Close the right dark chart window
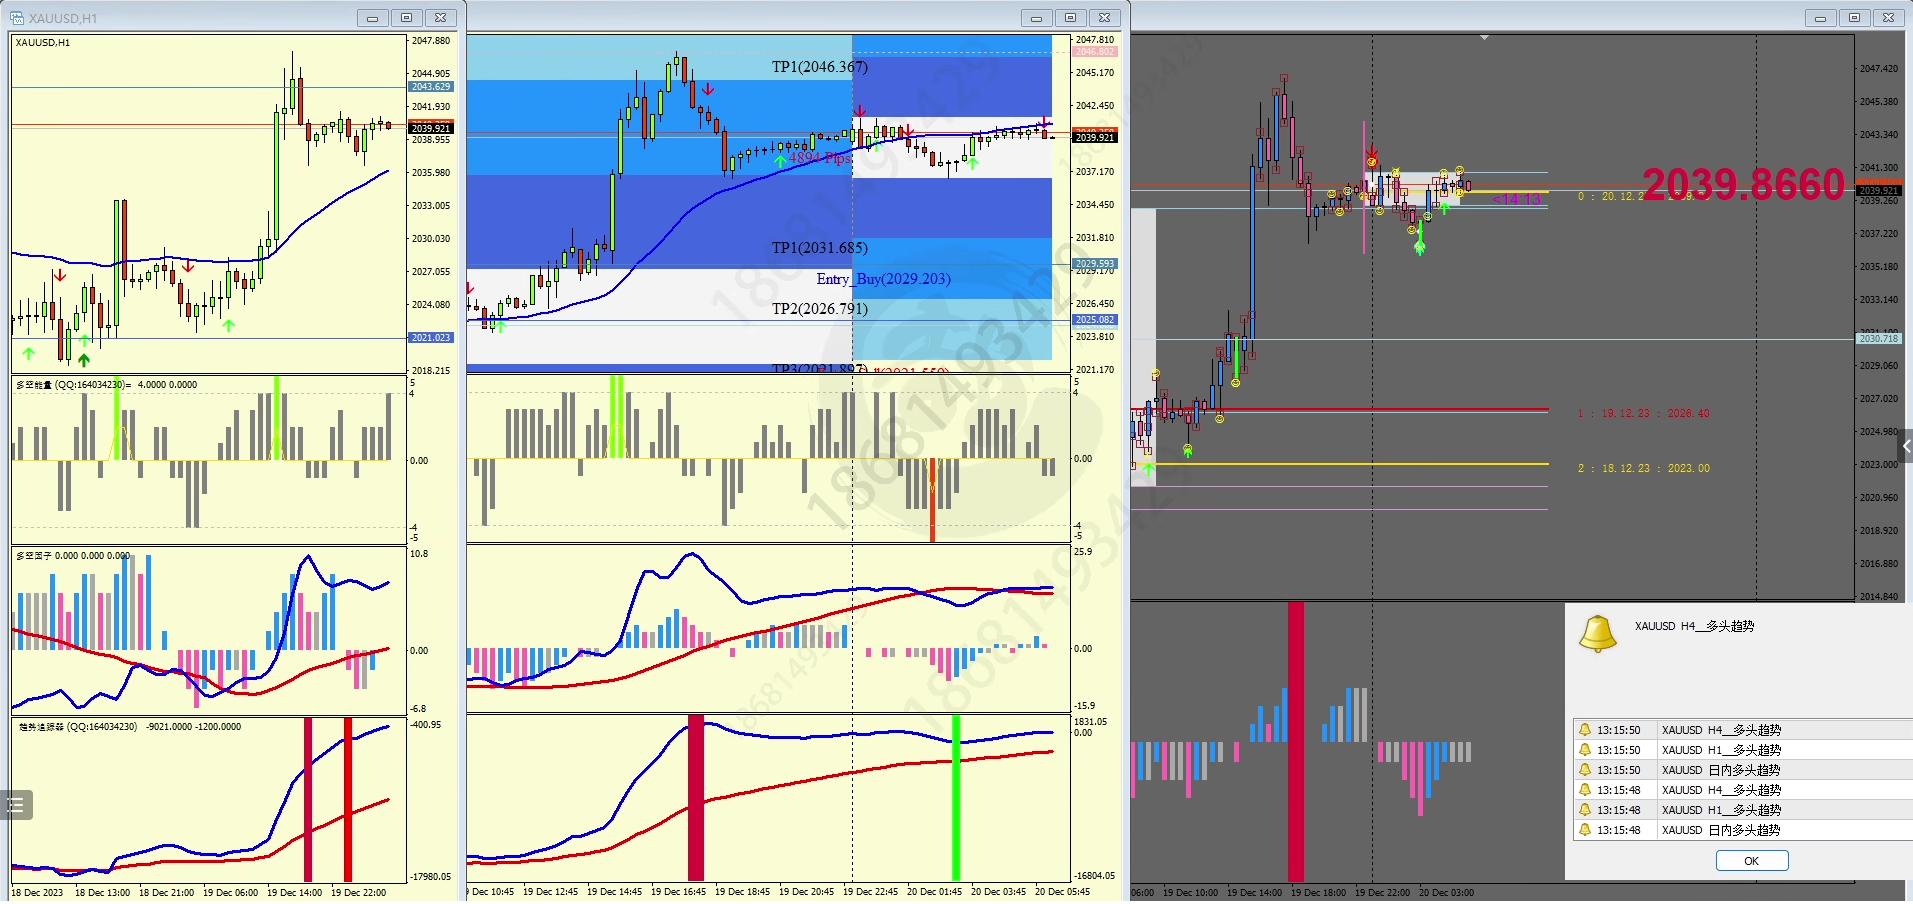This screenshot has width=1913, height=904. 1888,18
